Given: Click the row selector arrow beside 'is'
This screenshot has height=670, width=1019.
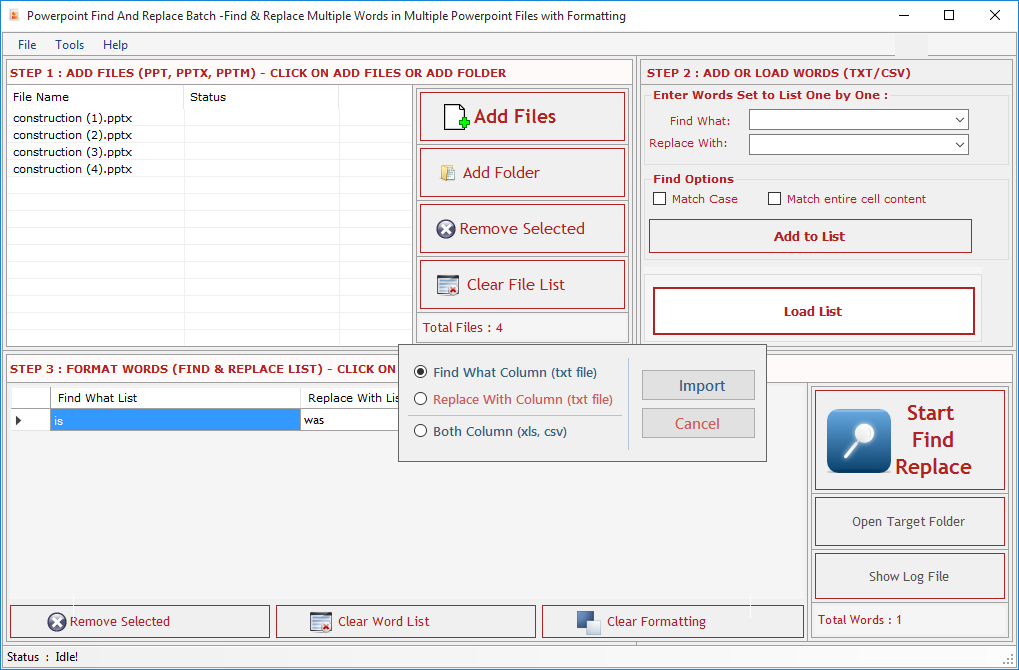Looking at the screenshot, I should coord(18,420).
